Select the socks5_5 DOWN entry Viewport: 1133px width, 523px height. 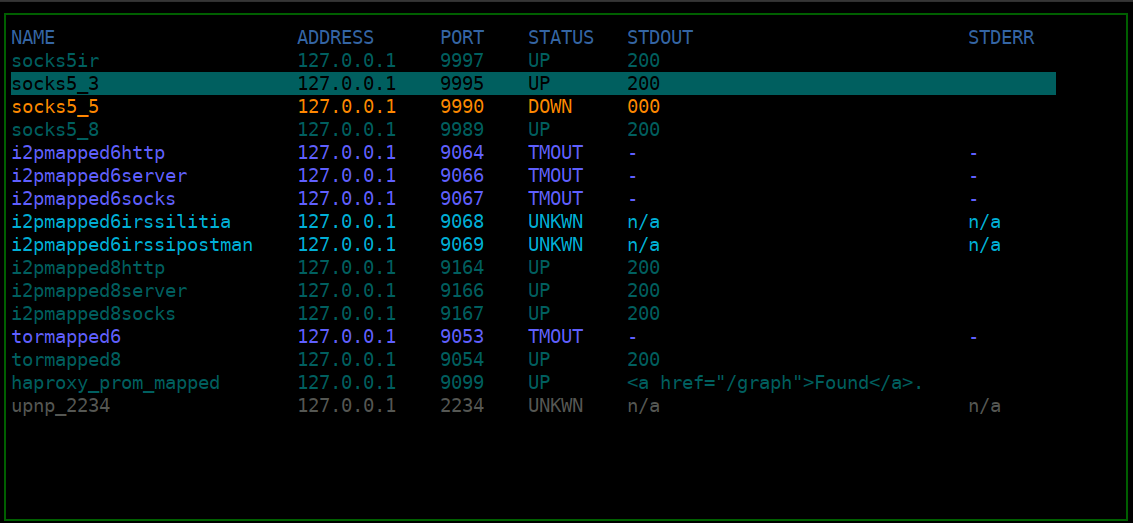(55, 107)
